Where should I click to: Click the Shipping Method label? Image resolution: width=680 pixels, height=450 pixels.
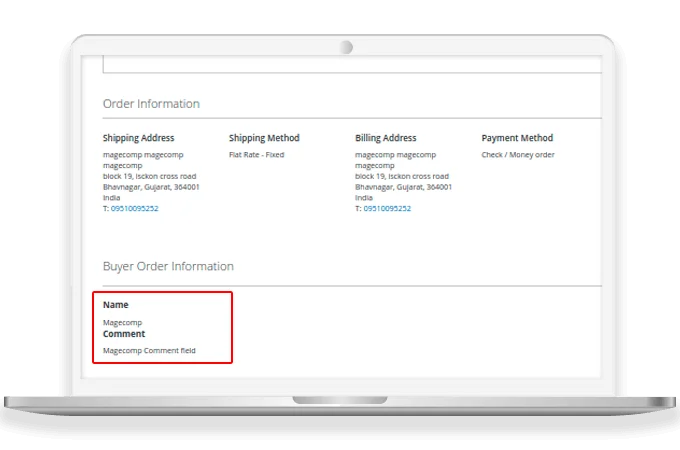264,138
